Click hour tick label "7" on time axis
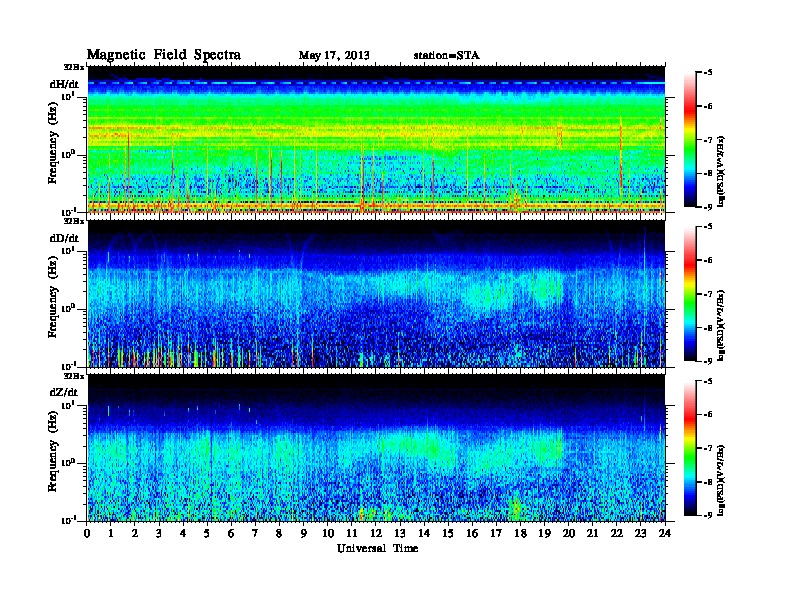Screen dimensions: 792x612 click(256, 533)
